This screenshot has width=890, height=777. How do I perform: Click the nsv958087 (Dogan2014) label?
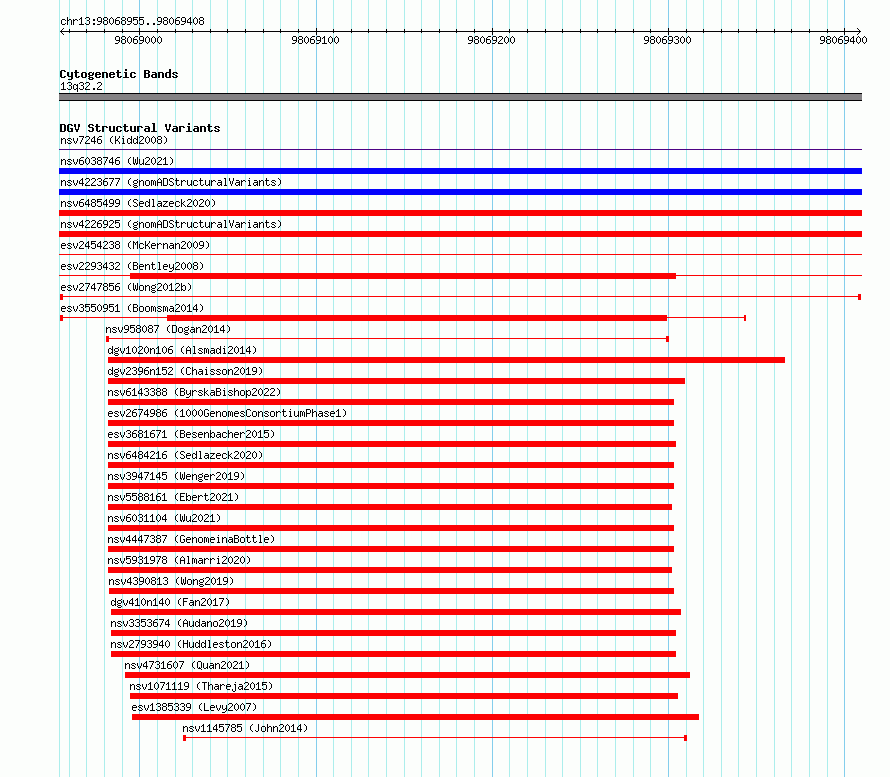[168, 329]
